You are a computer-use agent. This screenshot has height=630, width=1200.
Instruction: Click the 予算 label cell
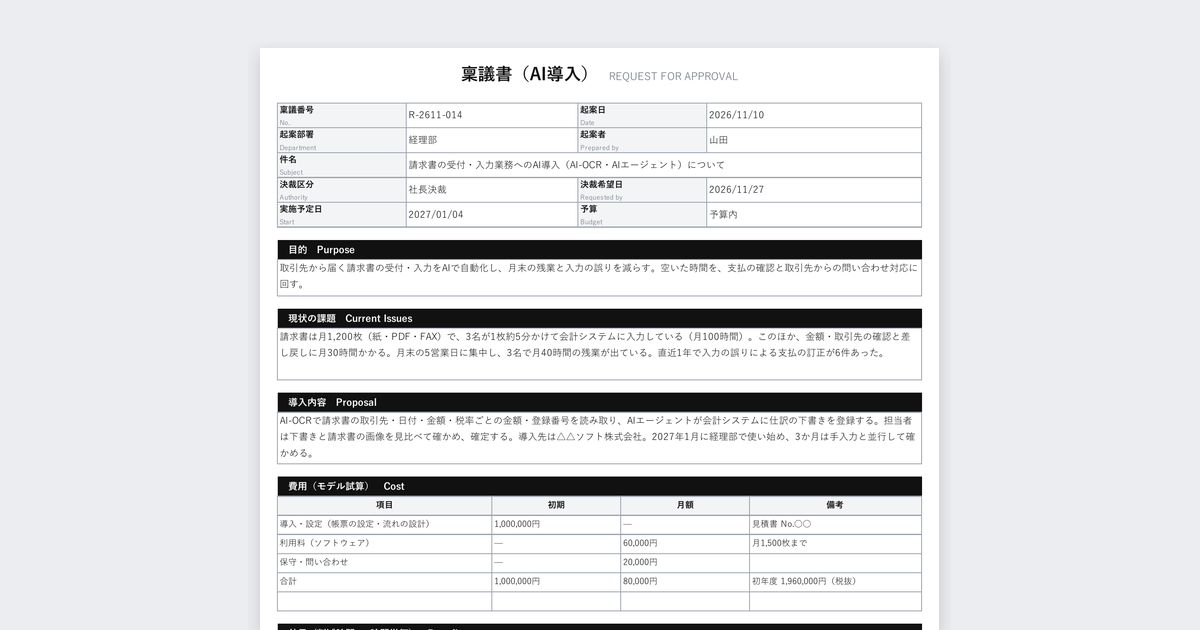[642, 215]
